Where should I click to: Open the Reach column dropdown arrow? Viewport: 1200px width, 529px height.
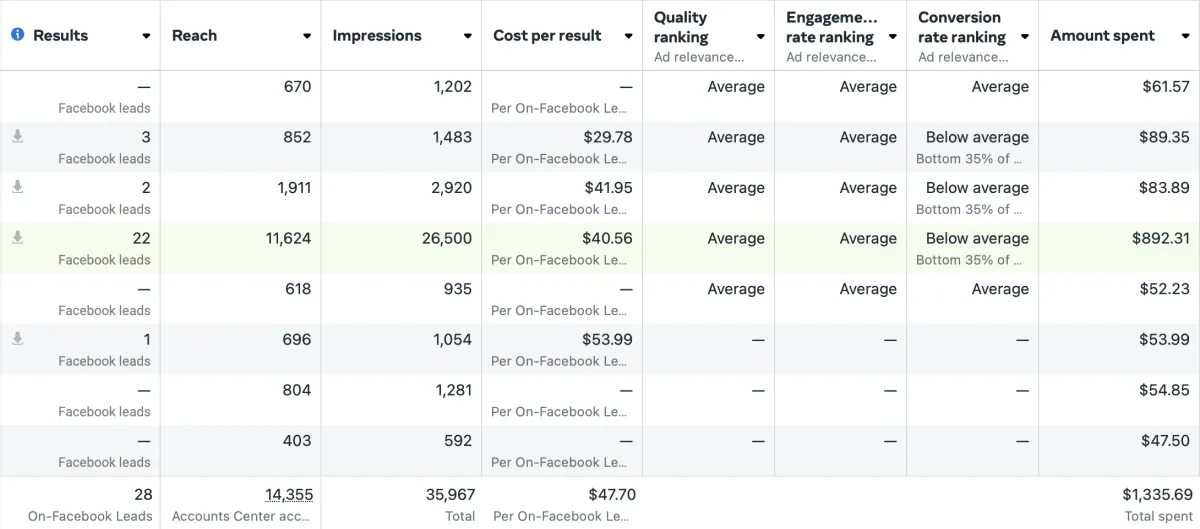(x=307, y=36)
